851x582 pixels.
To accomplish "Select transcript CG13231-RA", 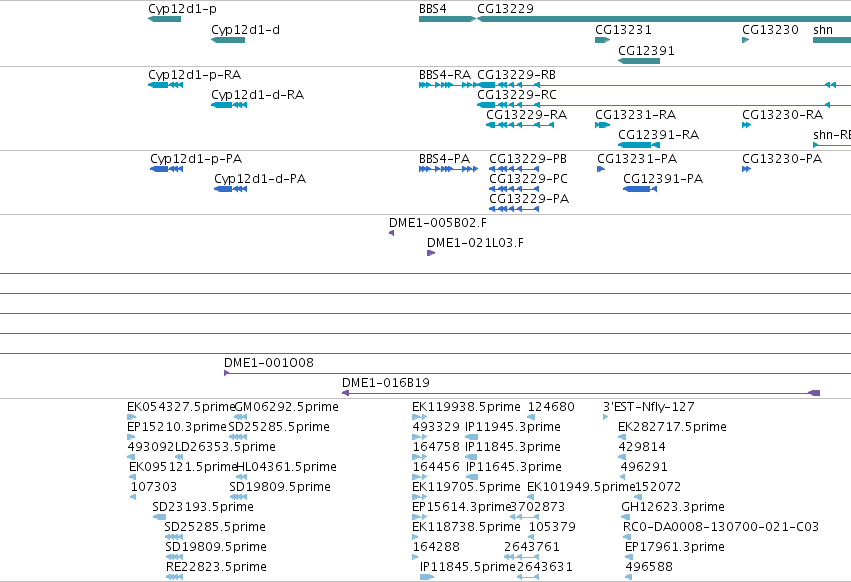I will [602, 125].
